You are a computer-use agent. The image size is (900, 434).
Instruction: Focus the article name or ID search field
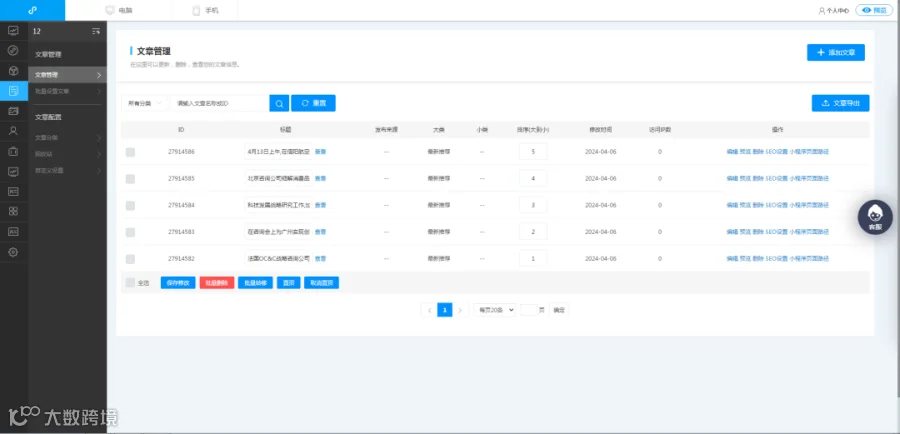point(220,103)
